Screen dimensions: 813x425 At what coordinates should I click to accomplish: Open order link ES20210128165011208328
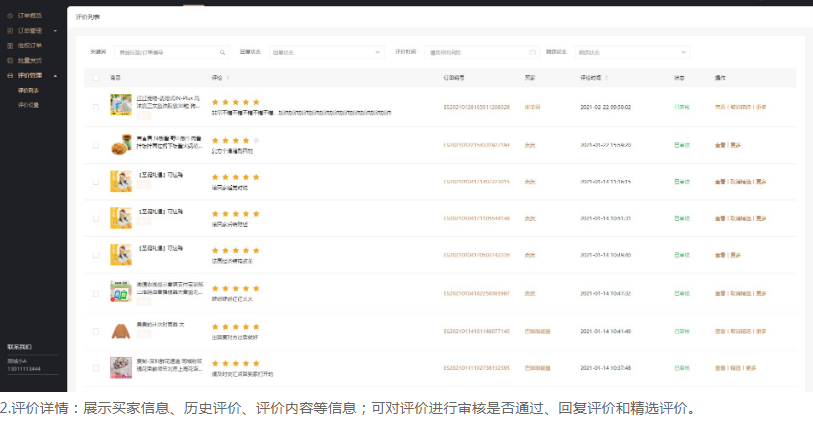coord(476,106)
